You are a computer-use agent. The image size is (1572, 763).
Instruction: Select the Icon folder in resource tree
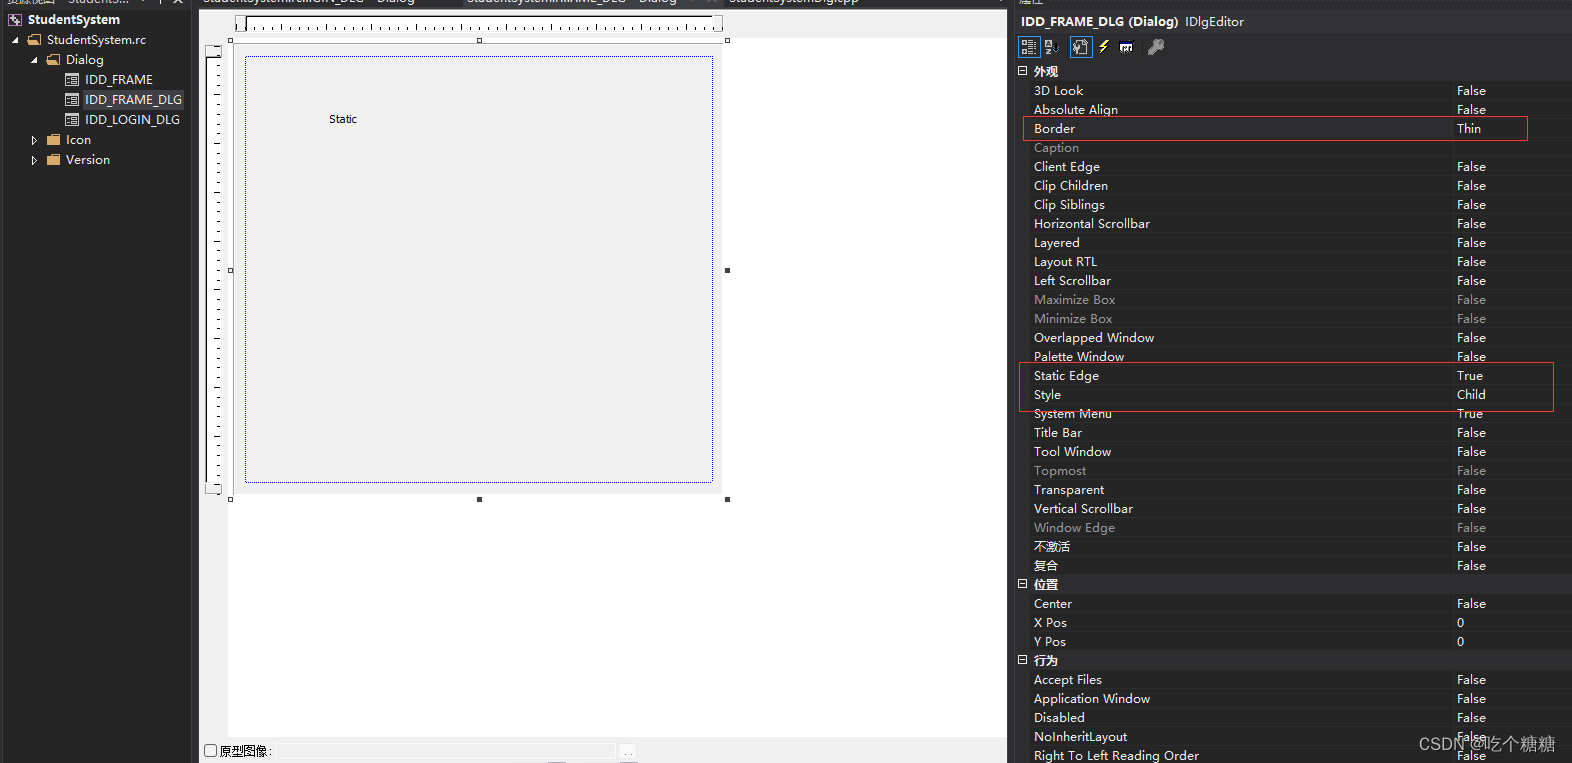(x=78, y=140)
